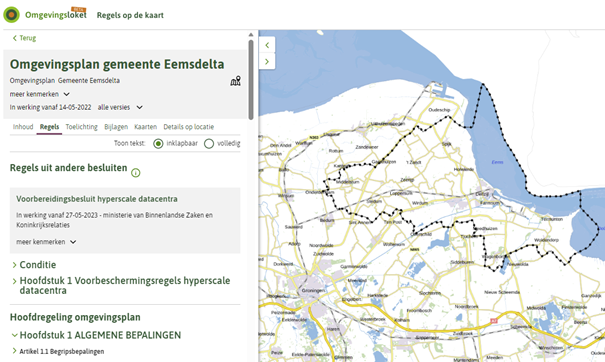
Task: Click Hoofdregeling omgevingsplan heading
Action: tap(75, 317)
